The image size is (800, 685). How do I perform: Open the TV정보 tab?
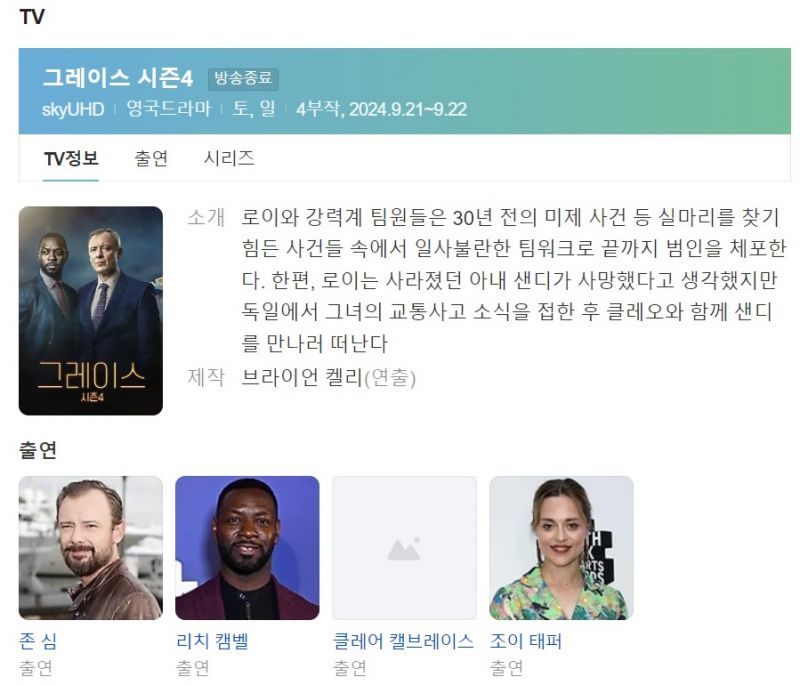coord(71,158)
